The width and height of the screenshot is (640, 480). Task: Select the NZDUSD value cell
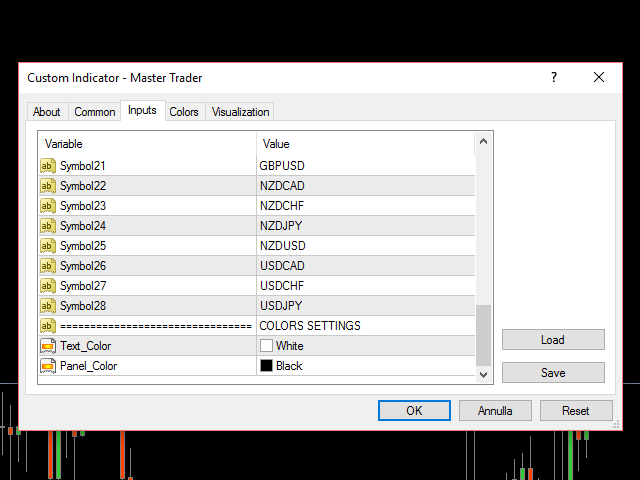[x=366, y=246]
